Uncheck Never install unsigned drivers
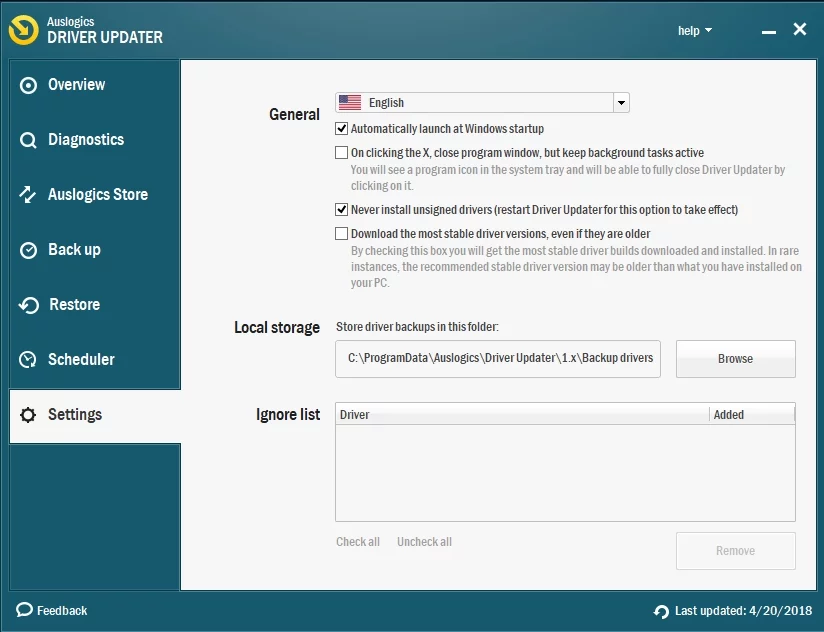The image size is (824, 632). point(342,210)
